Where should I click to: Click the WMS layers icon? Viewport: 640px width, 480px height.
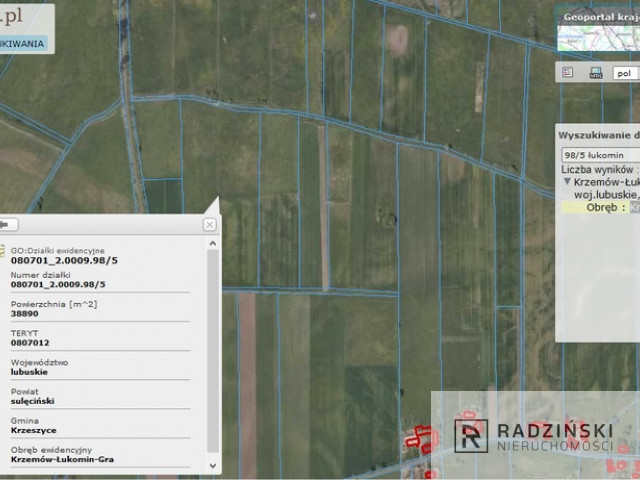[596, 73]
